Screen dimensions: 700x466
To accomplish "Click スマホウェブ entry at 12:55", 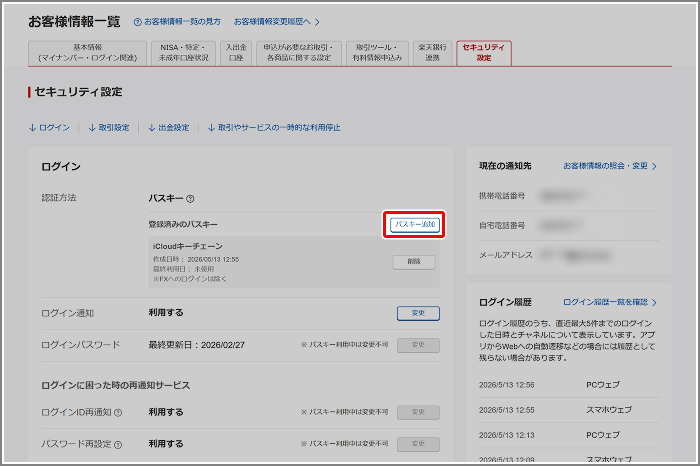I will (x=609, y=410).
